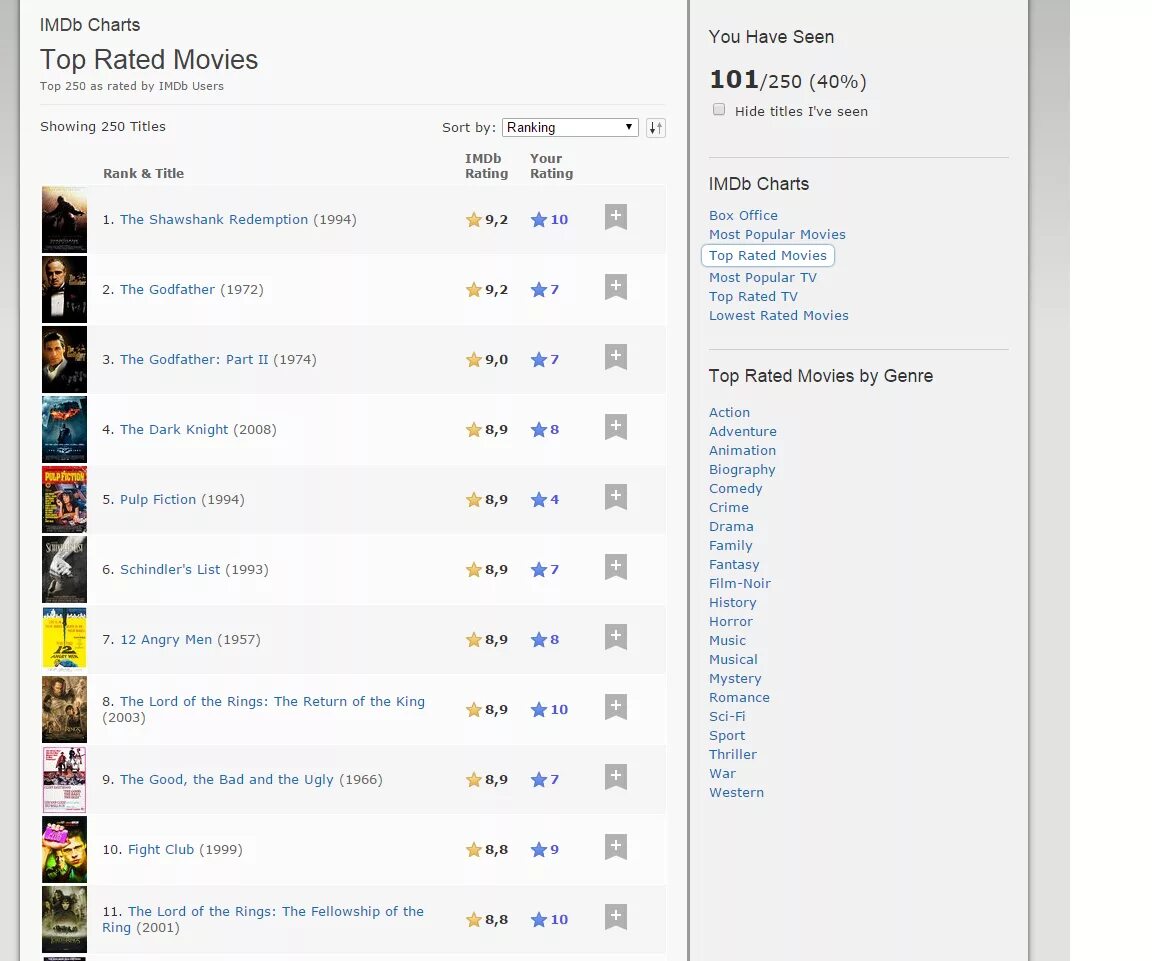Viewport: 1152px width, 961px height.
Task: Open Most Popular TV chart
Action: pyautogui.click(x=763, y=277)
